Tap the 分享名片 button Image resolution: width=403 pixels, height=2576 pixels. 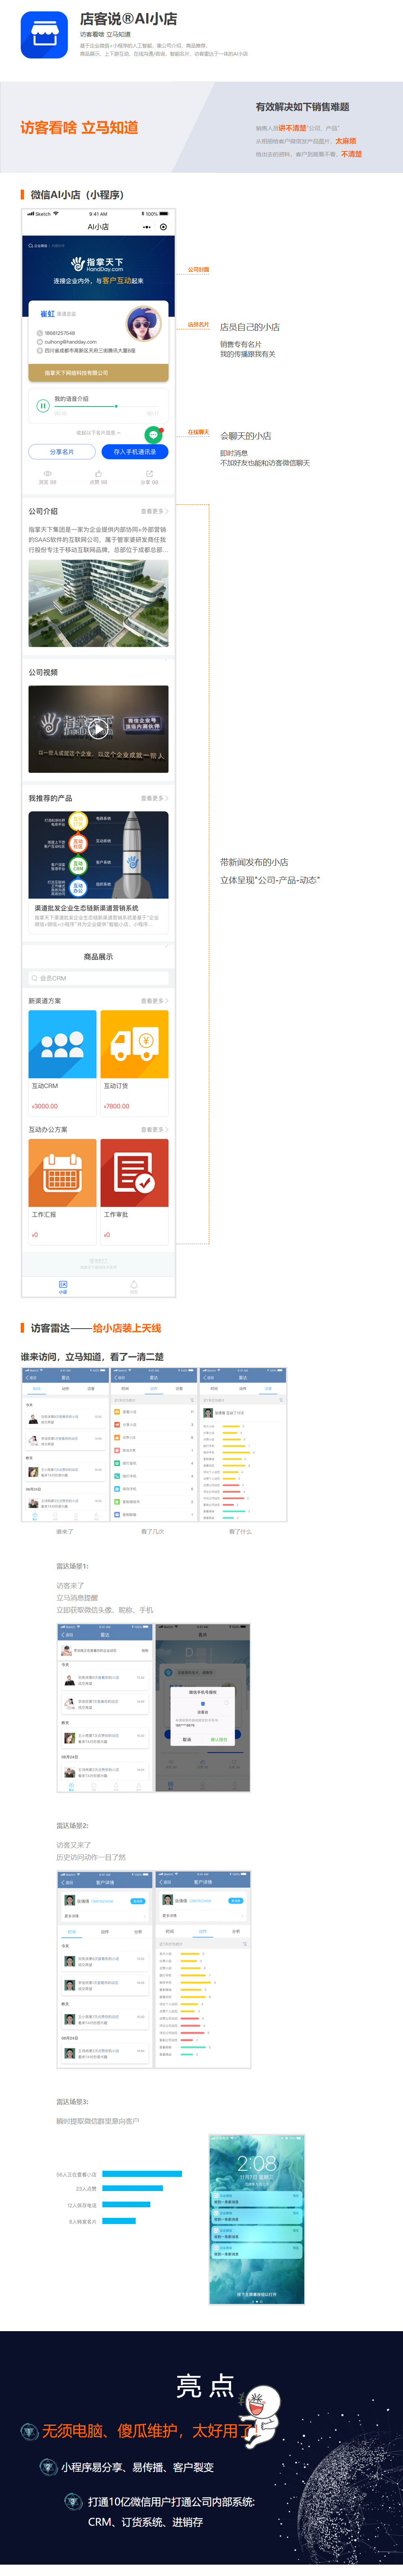coord(62,452)
